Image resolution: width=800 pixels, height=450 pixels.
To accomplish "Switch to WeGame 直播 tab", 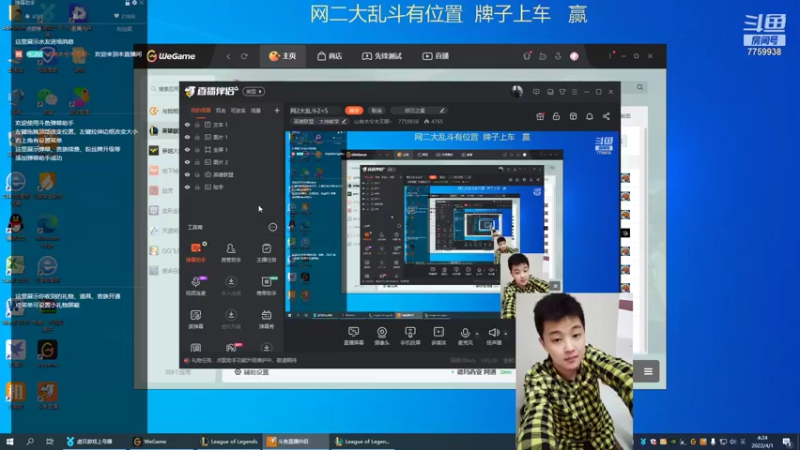I will point(435,56).
